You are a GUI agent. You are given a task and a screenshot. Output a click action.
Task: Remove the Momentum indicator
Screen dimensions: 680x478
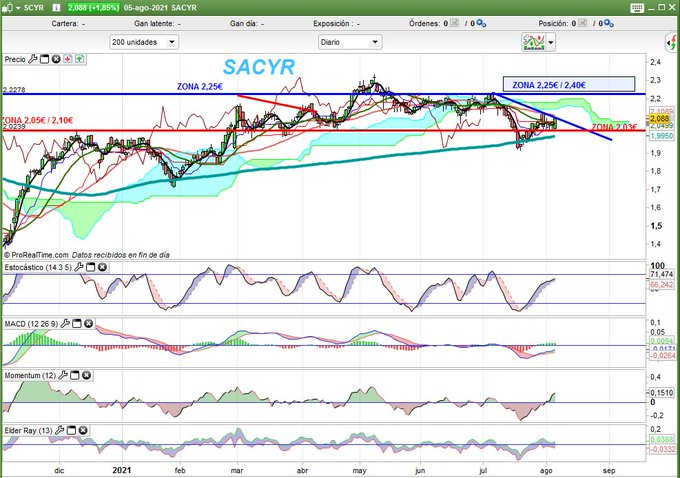(x=86, y=375)
